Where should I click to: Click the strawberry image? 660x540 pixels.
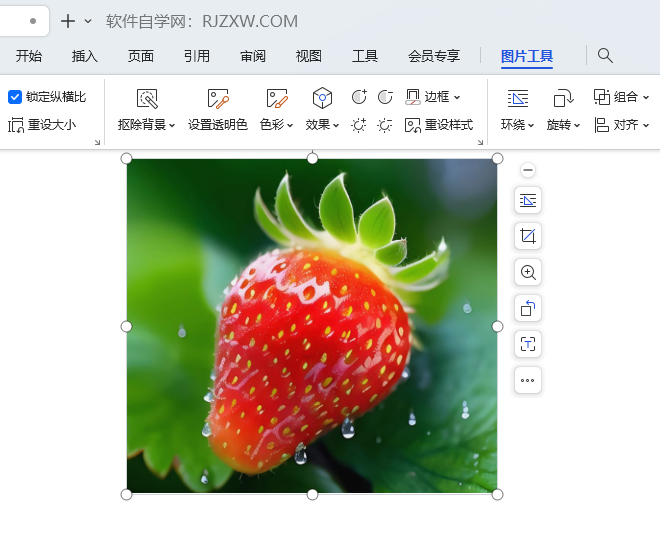[x=312, y=326]
